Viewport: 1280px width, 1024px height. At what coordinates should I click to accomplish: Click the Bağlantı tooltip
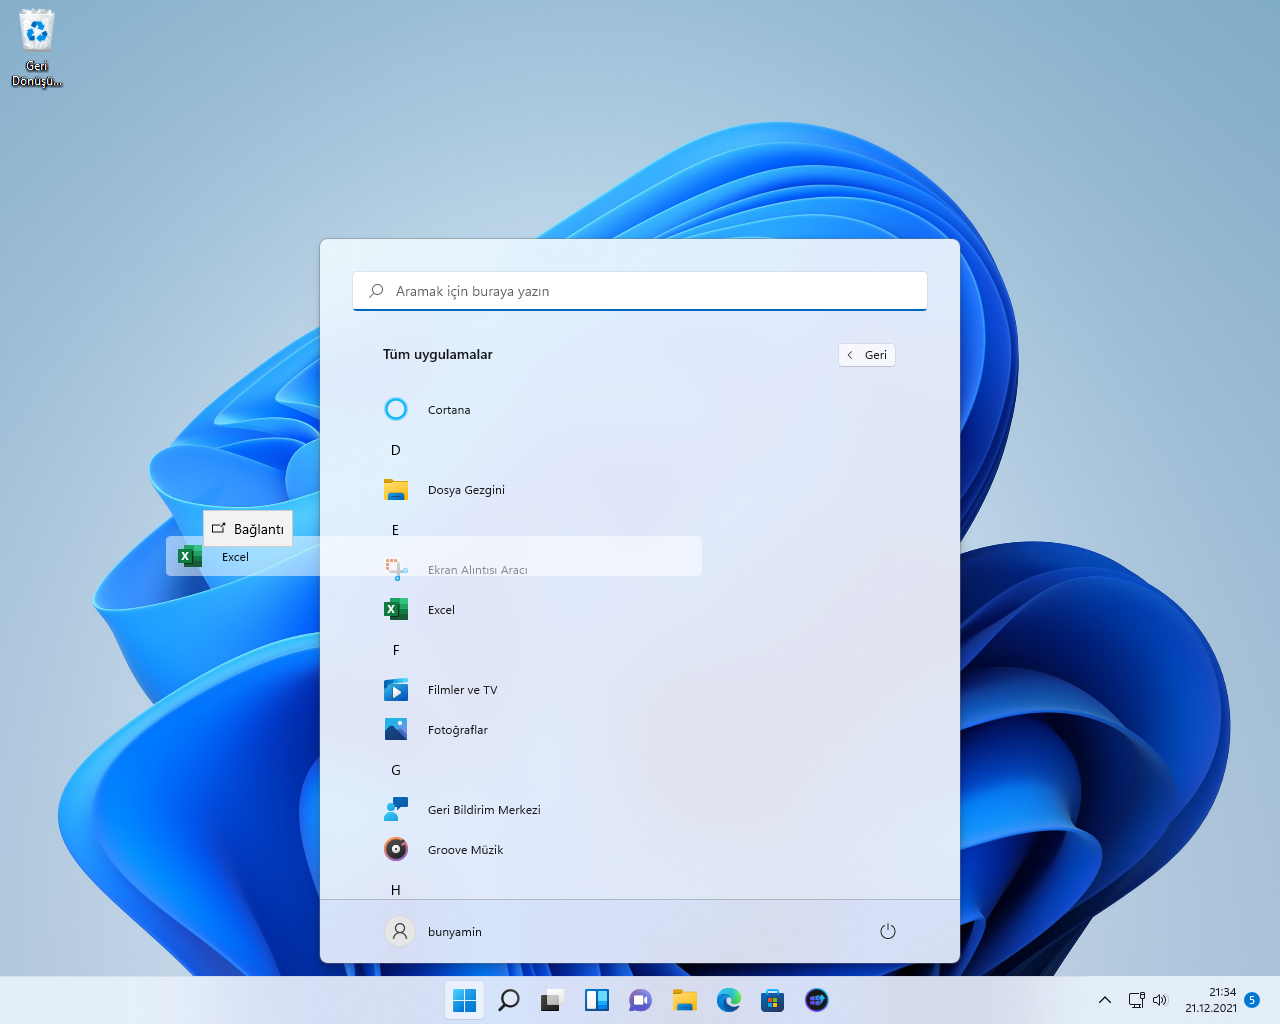click(x=248, y=529)
